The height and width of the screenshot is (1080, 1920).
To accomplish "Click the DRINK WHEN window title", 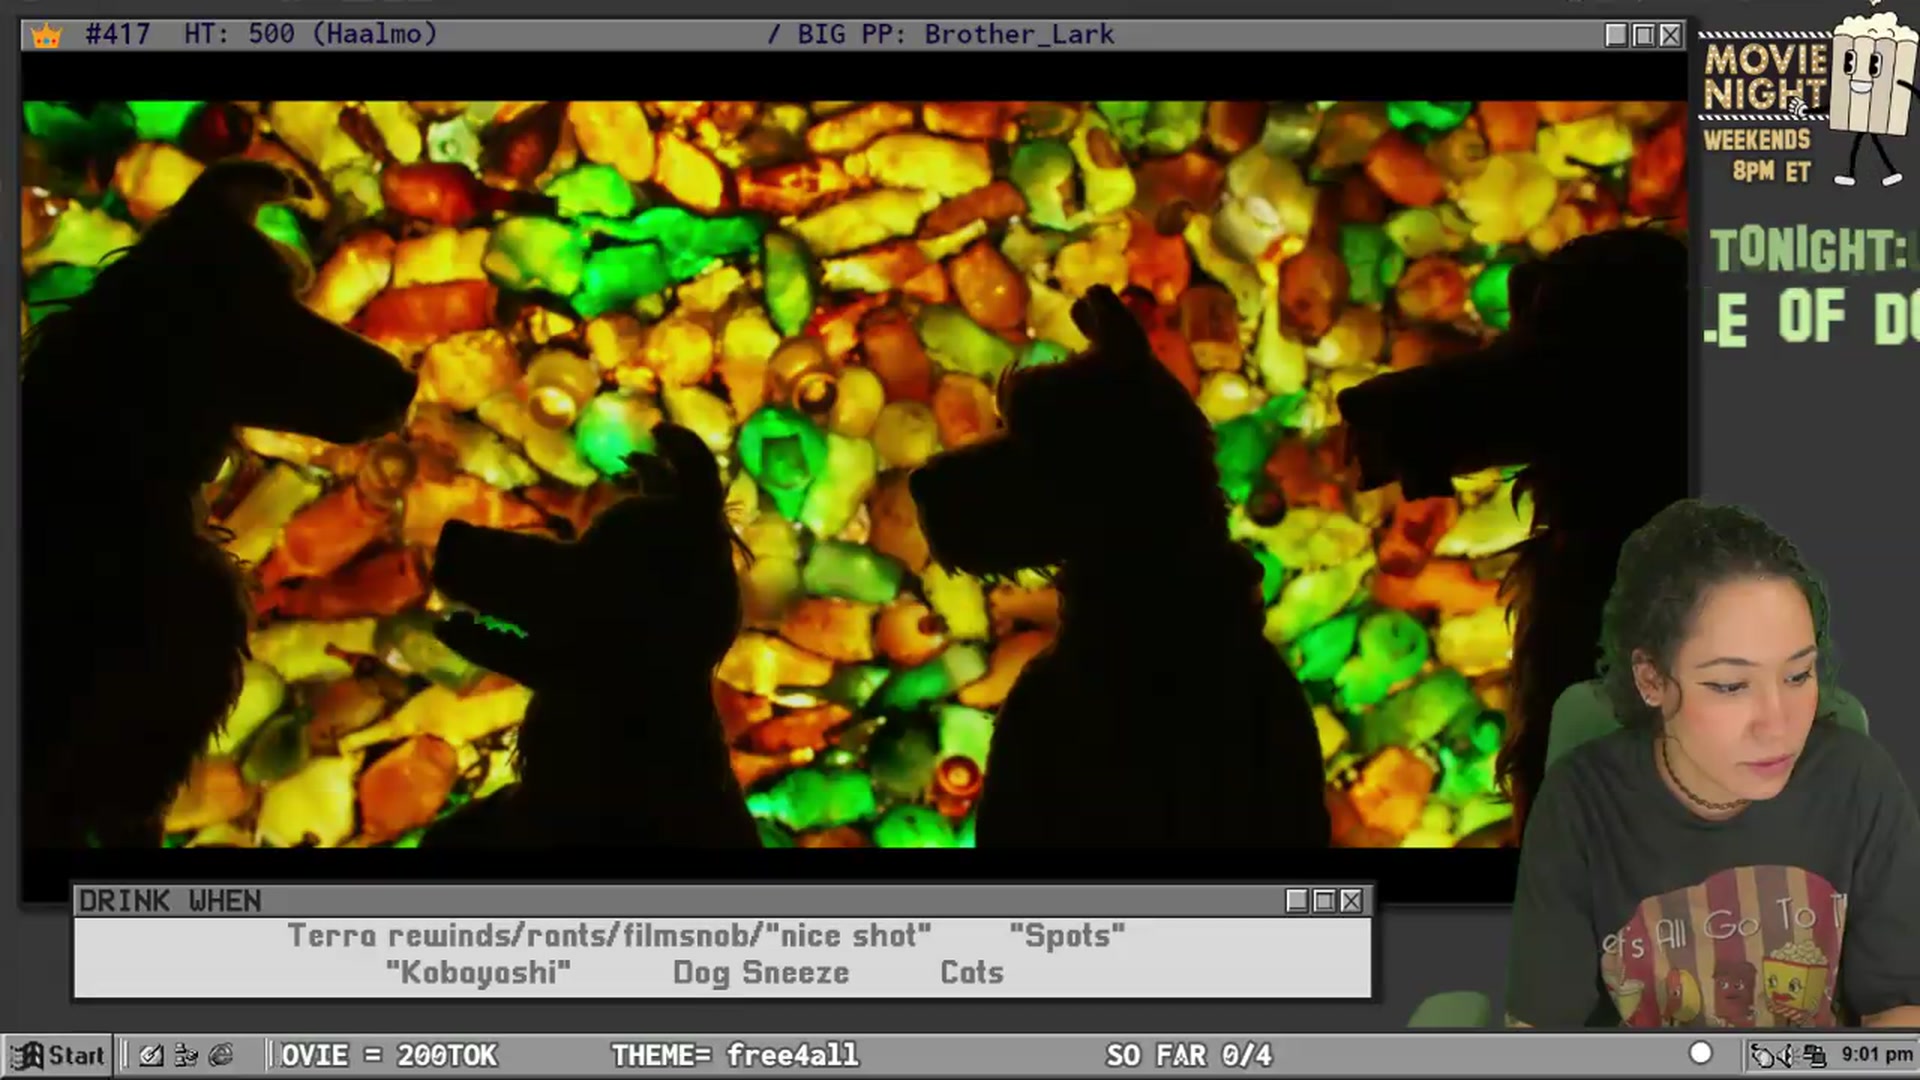I will tap(170, 901).
